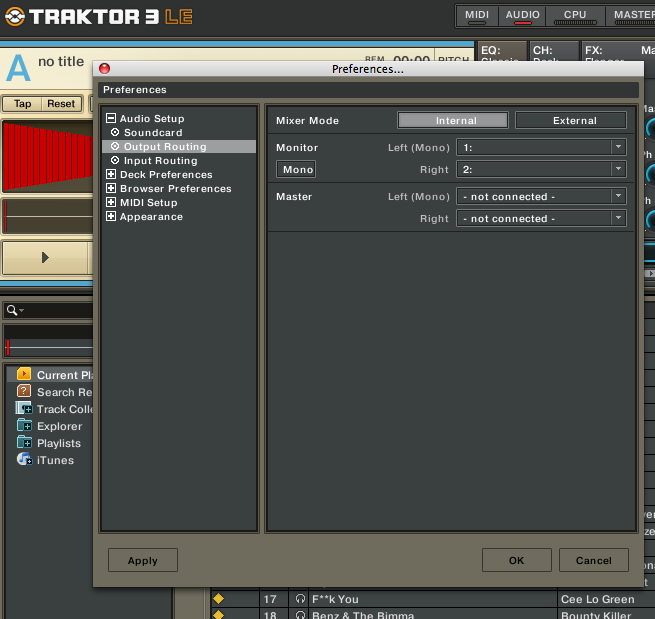Confirm preferences with OK
This screenshot has height=619, width=655.
517,560
